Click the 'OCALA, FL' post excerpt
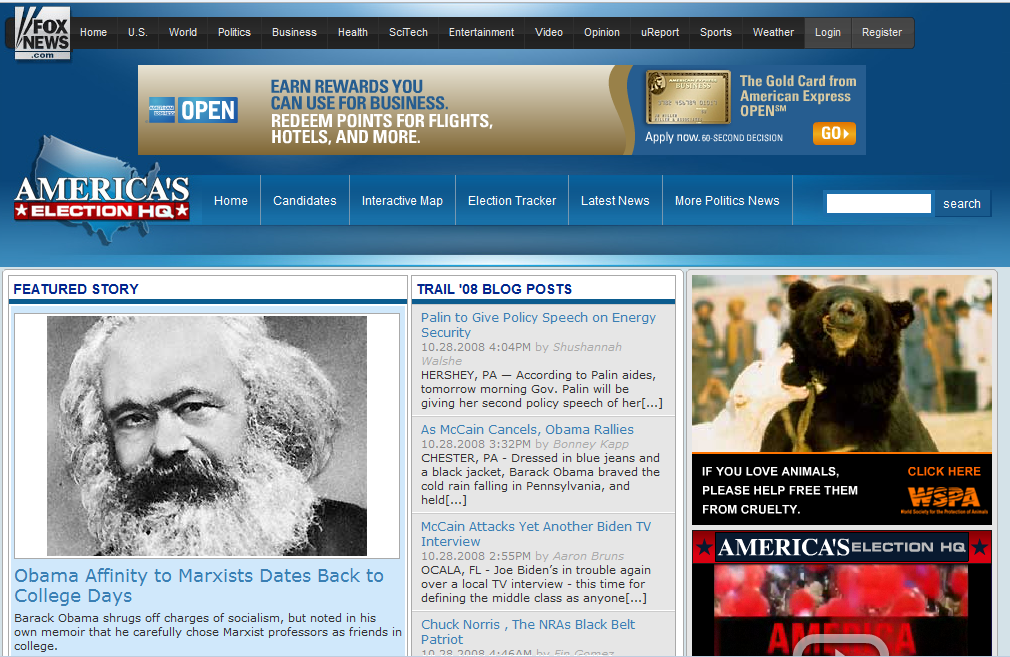The height and width of the screenshot is (657, 1010). point(536,584)
